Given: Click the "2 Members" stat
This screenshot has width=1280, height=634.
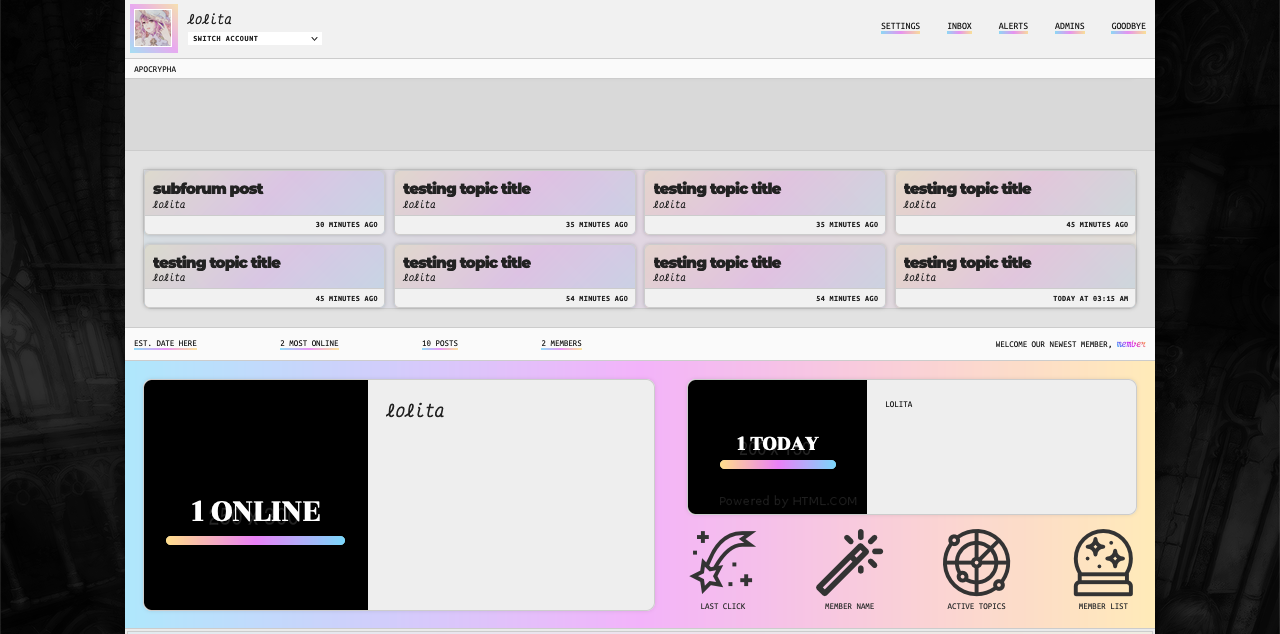Looking at the screenshot, I should 561,344.
